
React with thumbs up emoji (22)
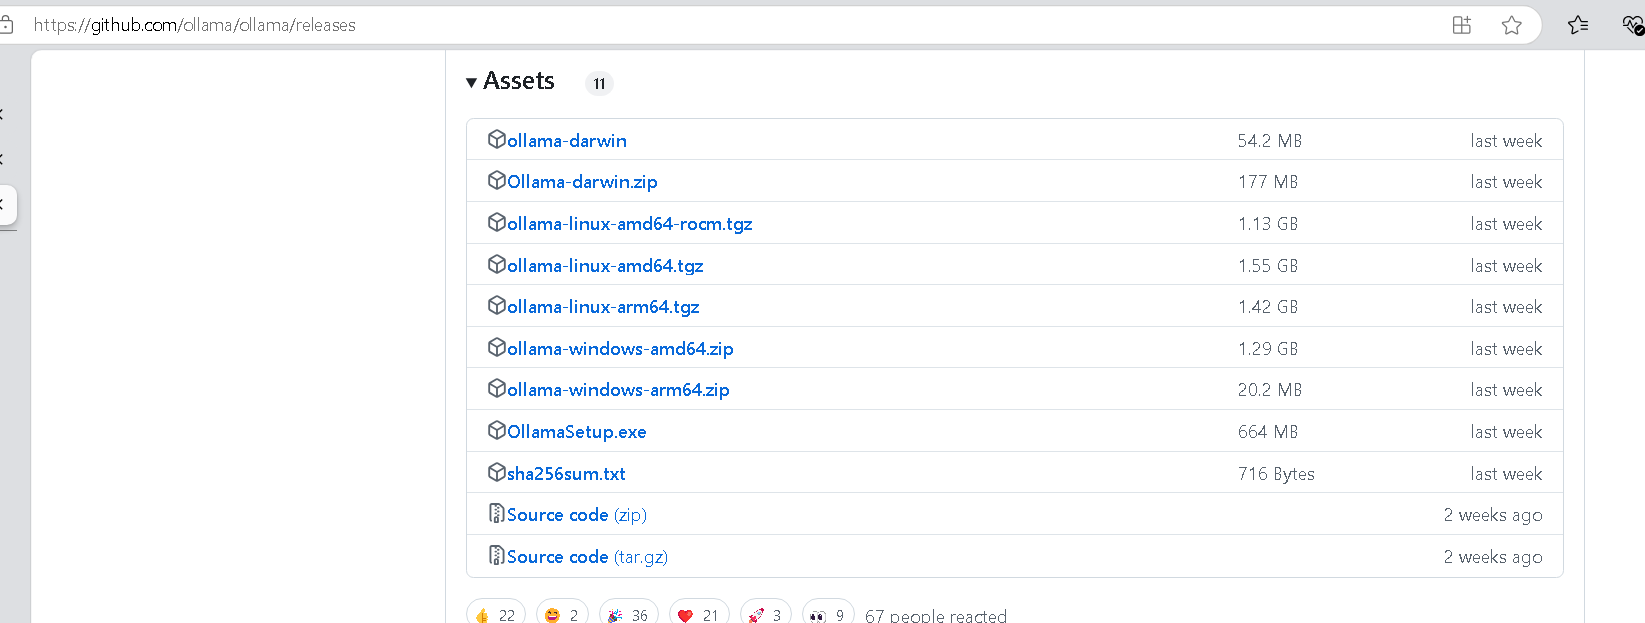coord(496,614)
